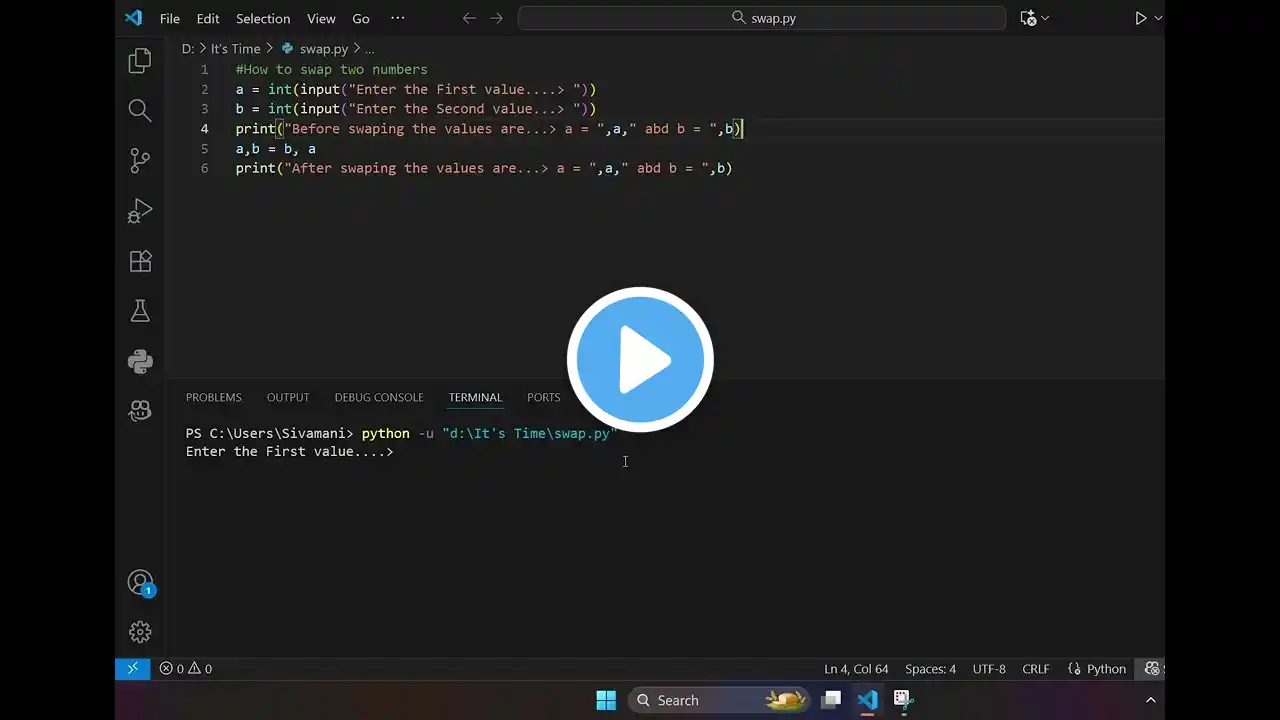
Task: Show the errors and warnings count
Action: coord(186,669)
